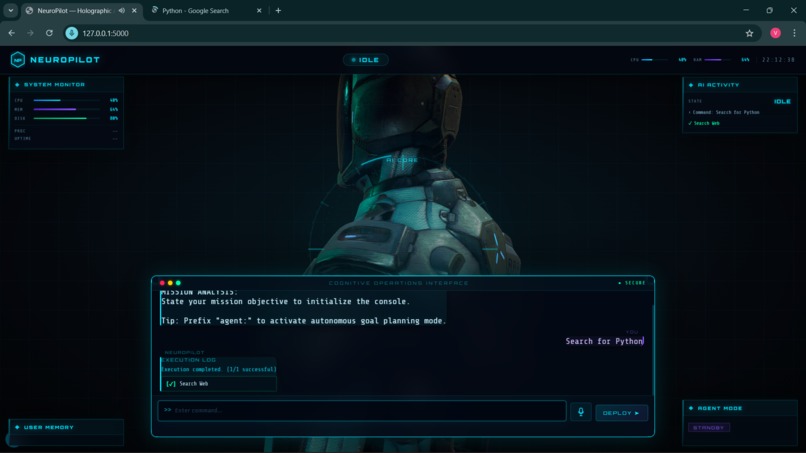
Task: Open Chrome's three-dot menu
Action: click(794, 33)
